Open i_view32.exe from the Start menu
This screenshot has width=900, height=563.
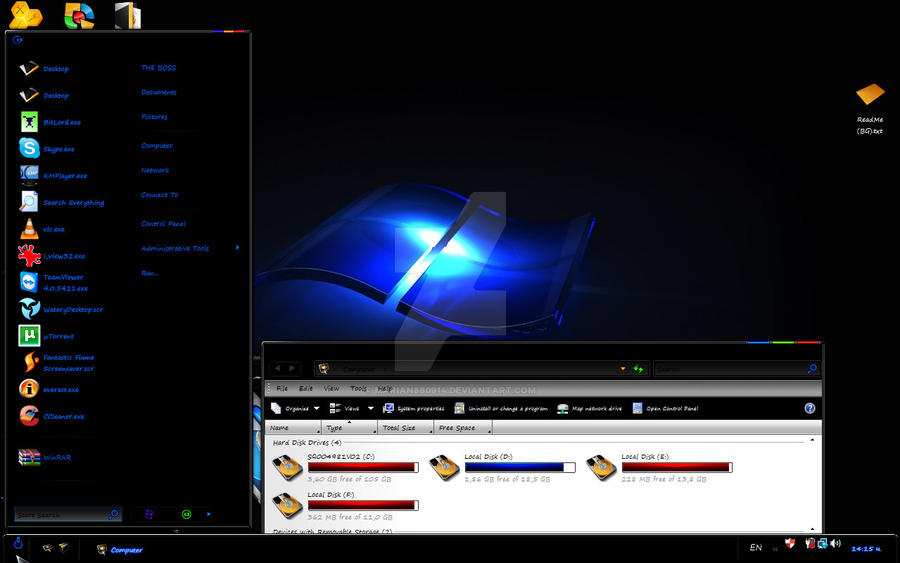pyautogui.click(x=52, y=255)
